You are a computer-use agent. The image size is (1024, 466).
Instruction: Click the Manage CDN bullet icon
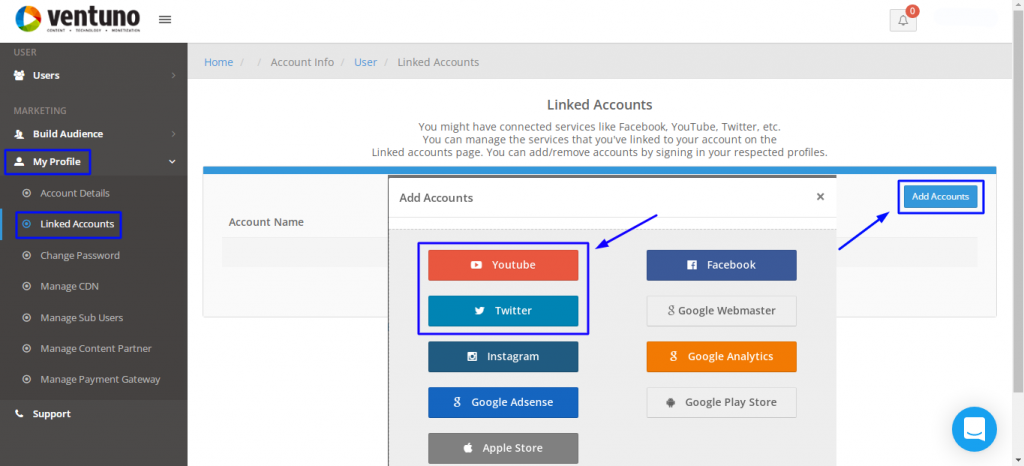[27, 287]
